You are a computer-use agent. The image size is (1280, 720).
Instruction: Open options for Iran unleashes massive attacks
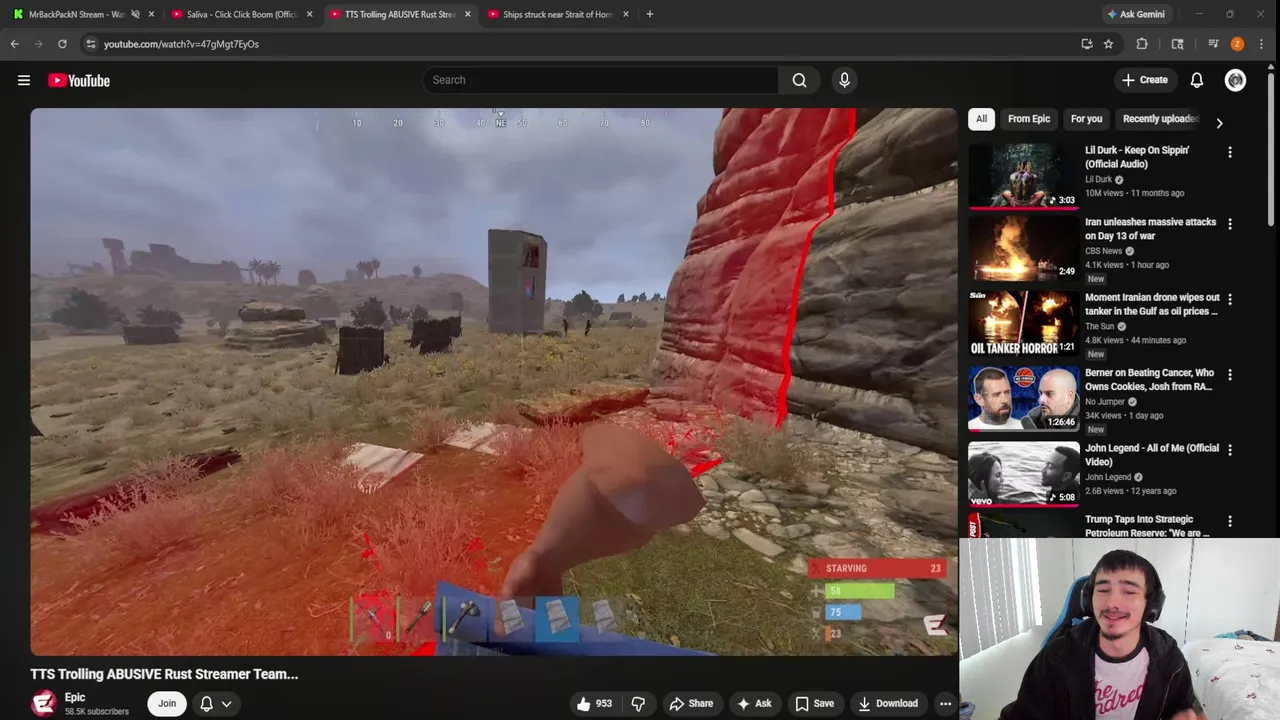1230,224
